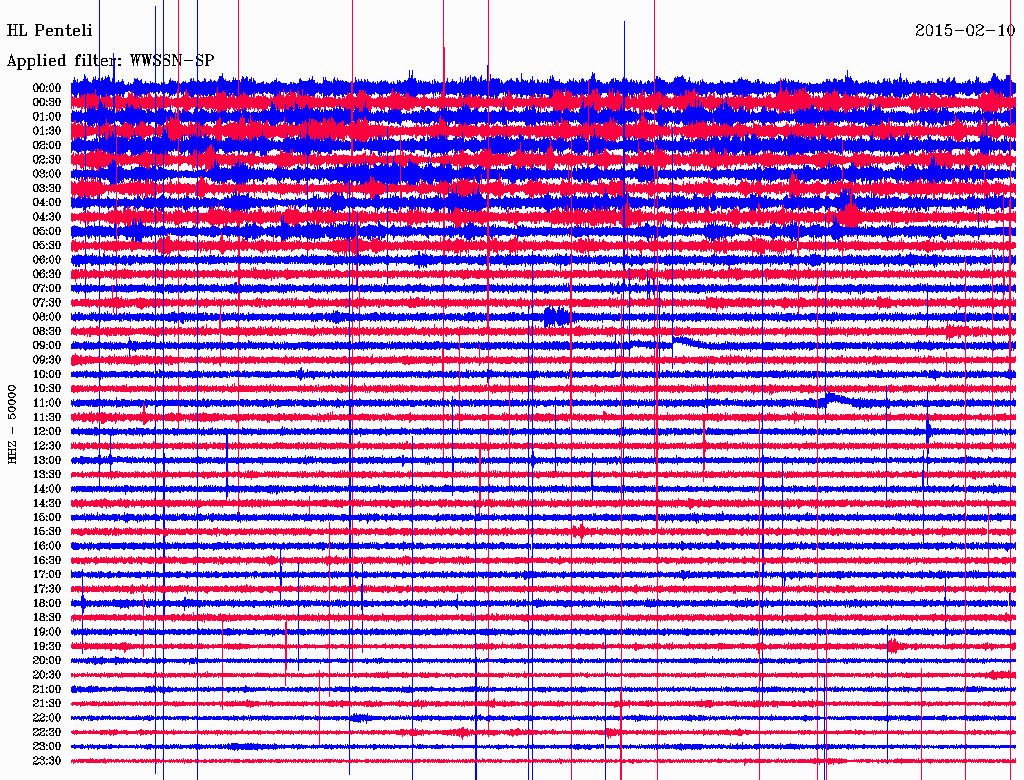
Task: Click the 'HL Penteli' station title
Action: [x=50, y=31]
